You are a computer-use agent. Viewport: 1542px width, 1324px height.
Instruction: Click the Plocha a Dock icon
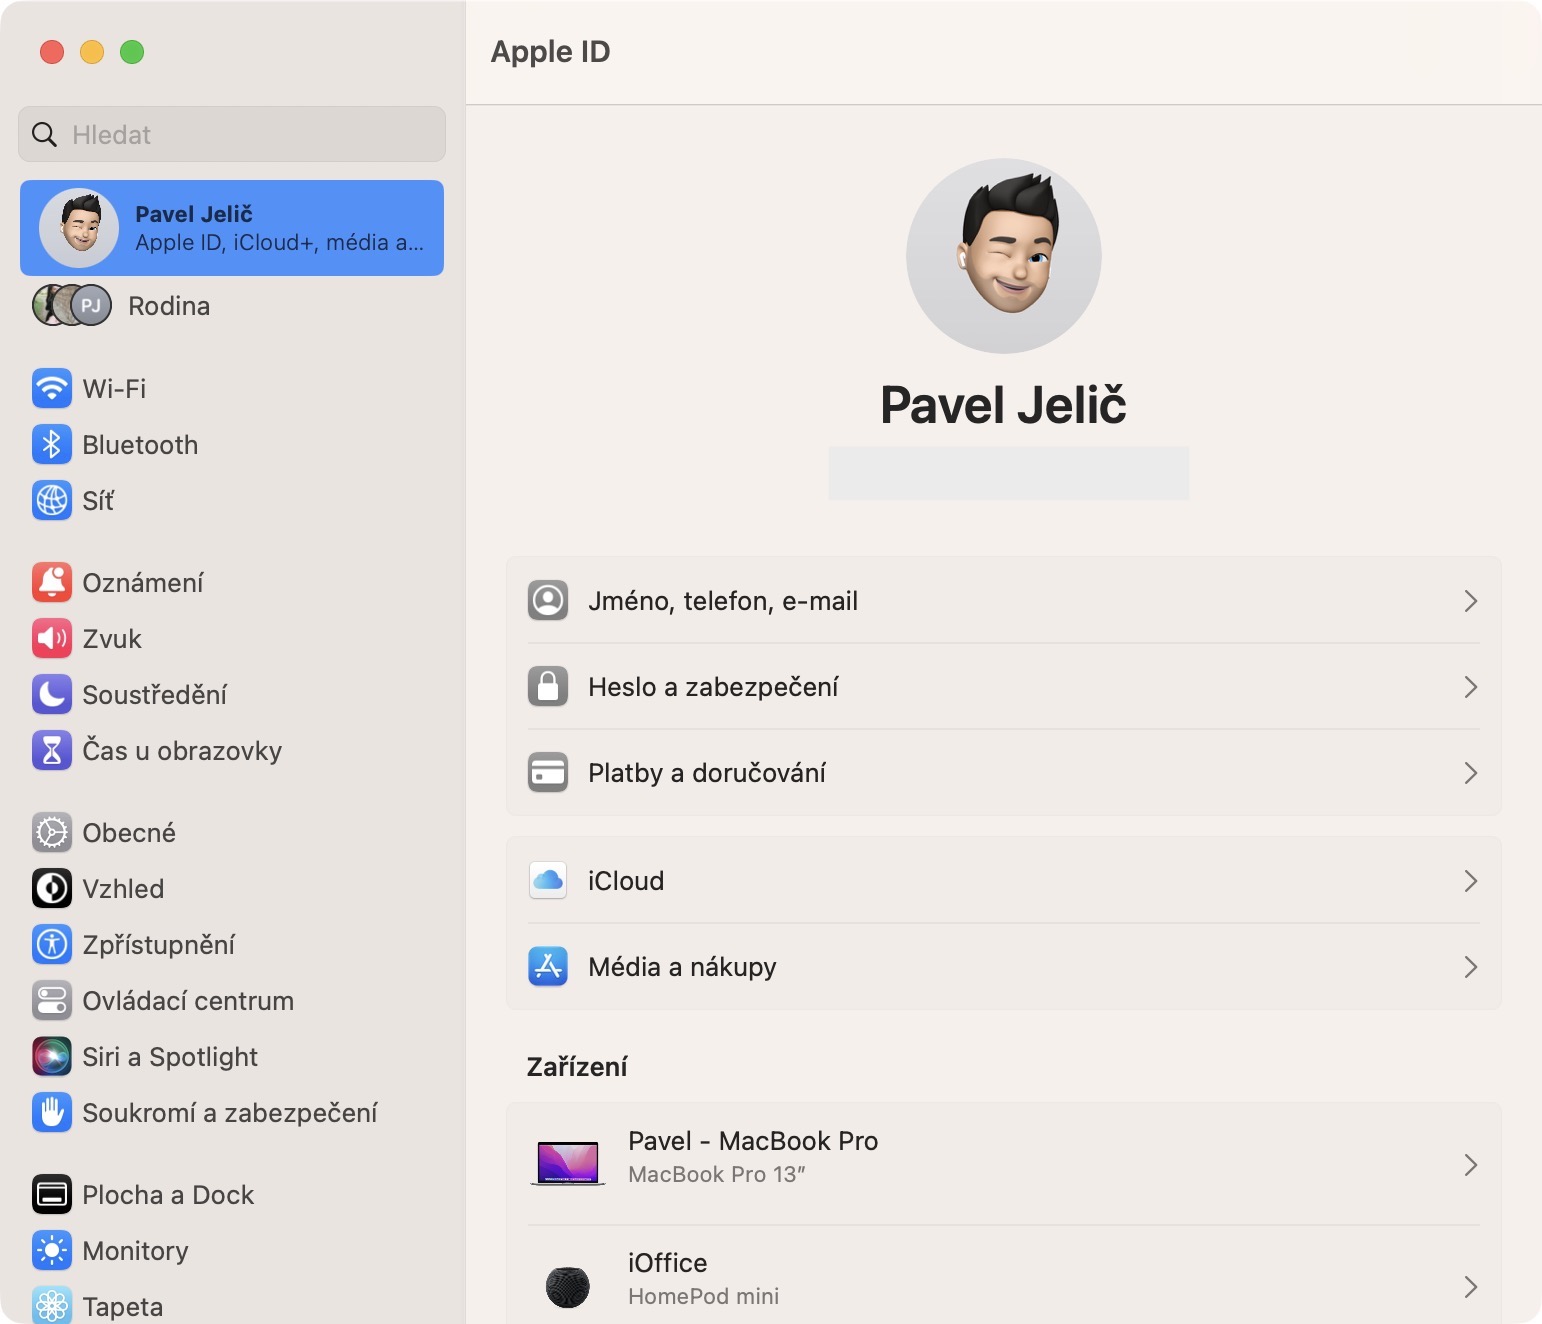tap(52, 1194)
